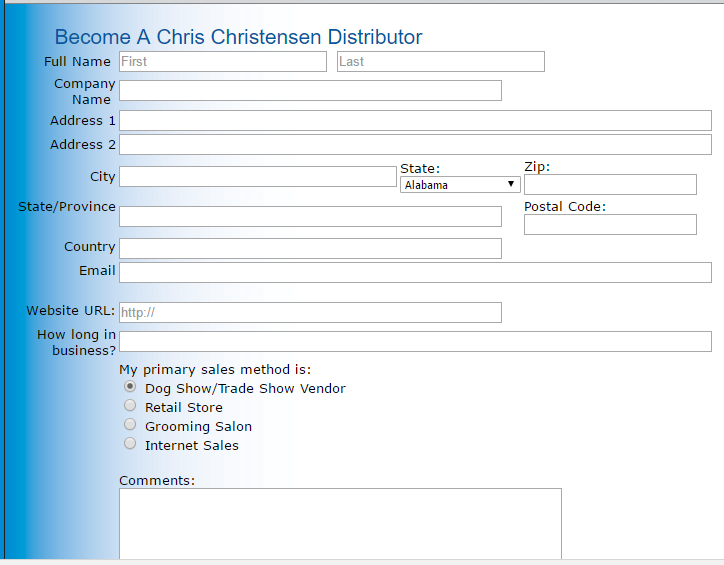The image size is (724, 565).
Task: Click the 'Email' label text
Action: 97,270
